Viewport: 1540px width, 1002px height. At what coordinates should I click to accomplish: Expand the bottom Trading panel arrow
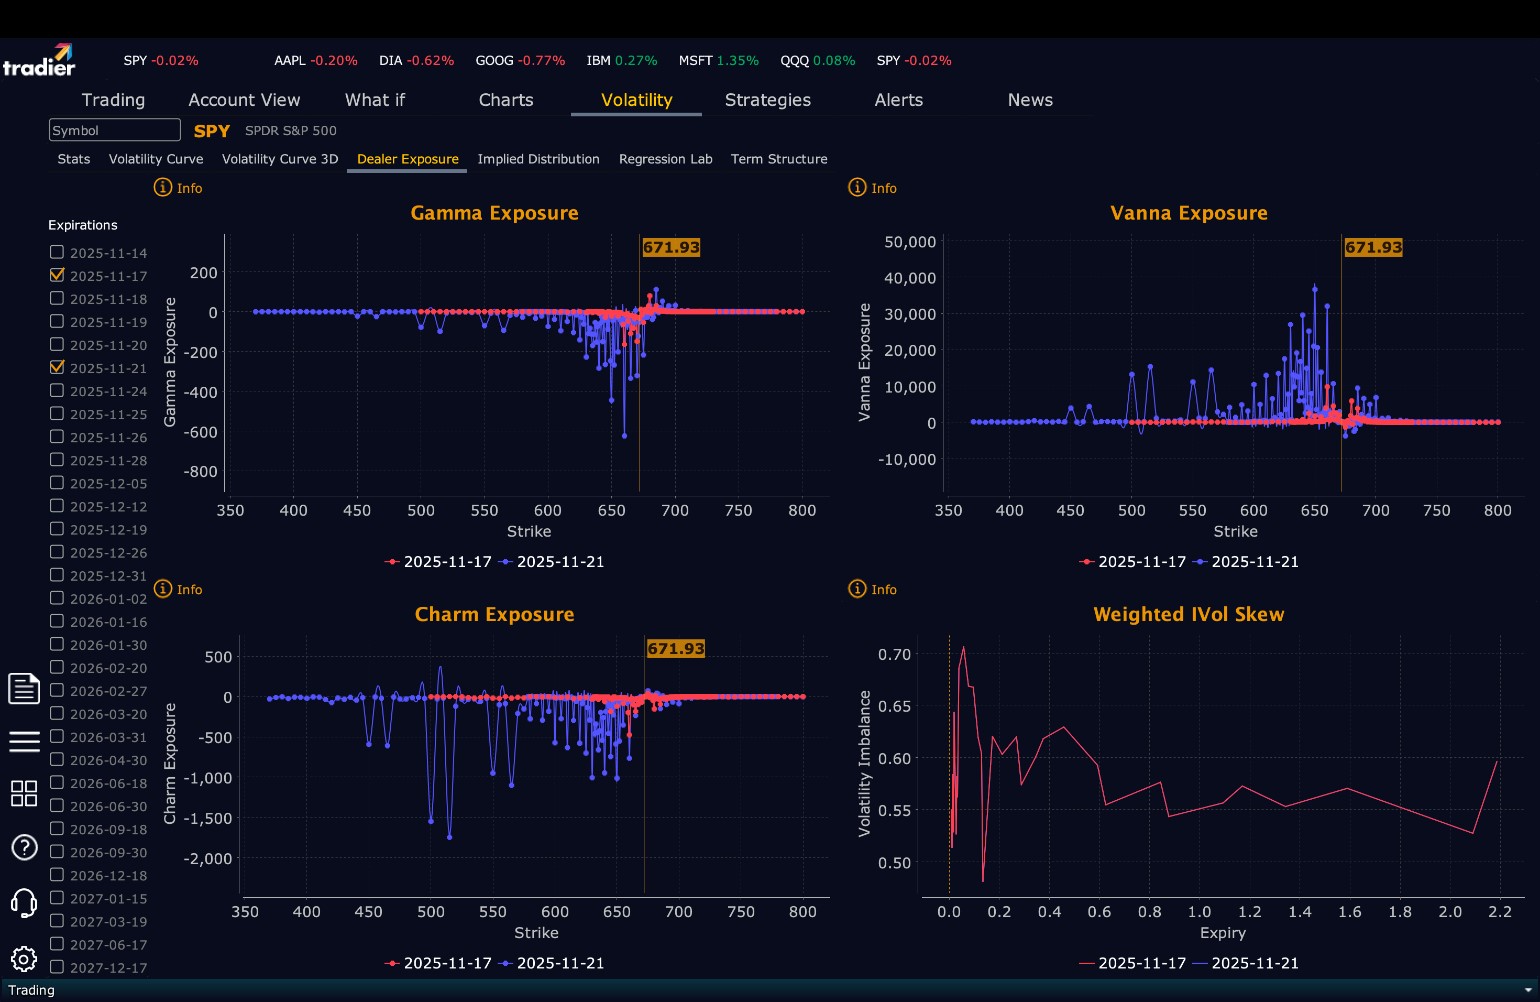click(x=1527, y=990)
